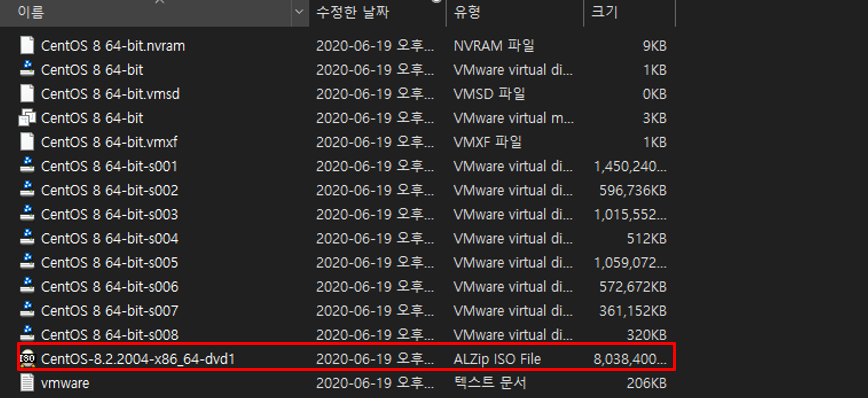Select file name CentOS 8 64-bit-s004
Screen dimensions: 868x398
coord(110,239)
